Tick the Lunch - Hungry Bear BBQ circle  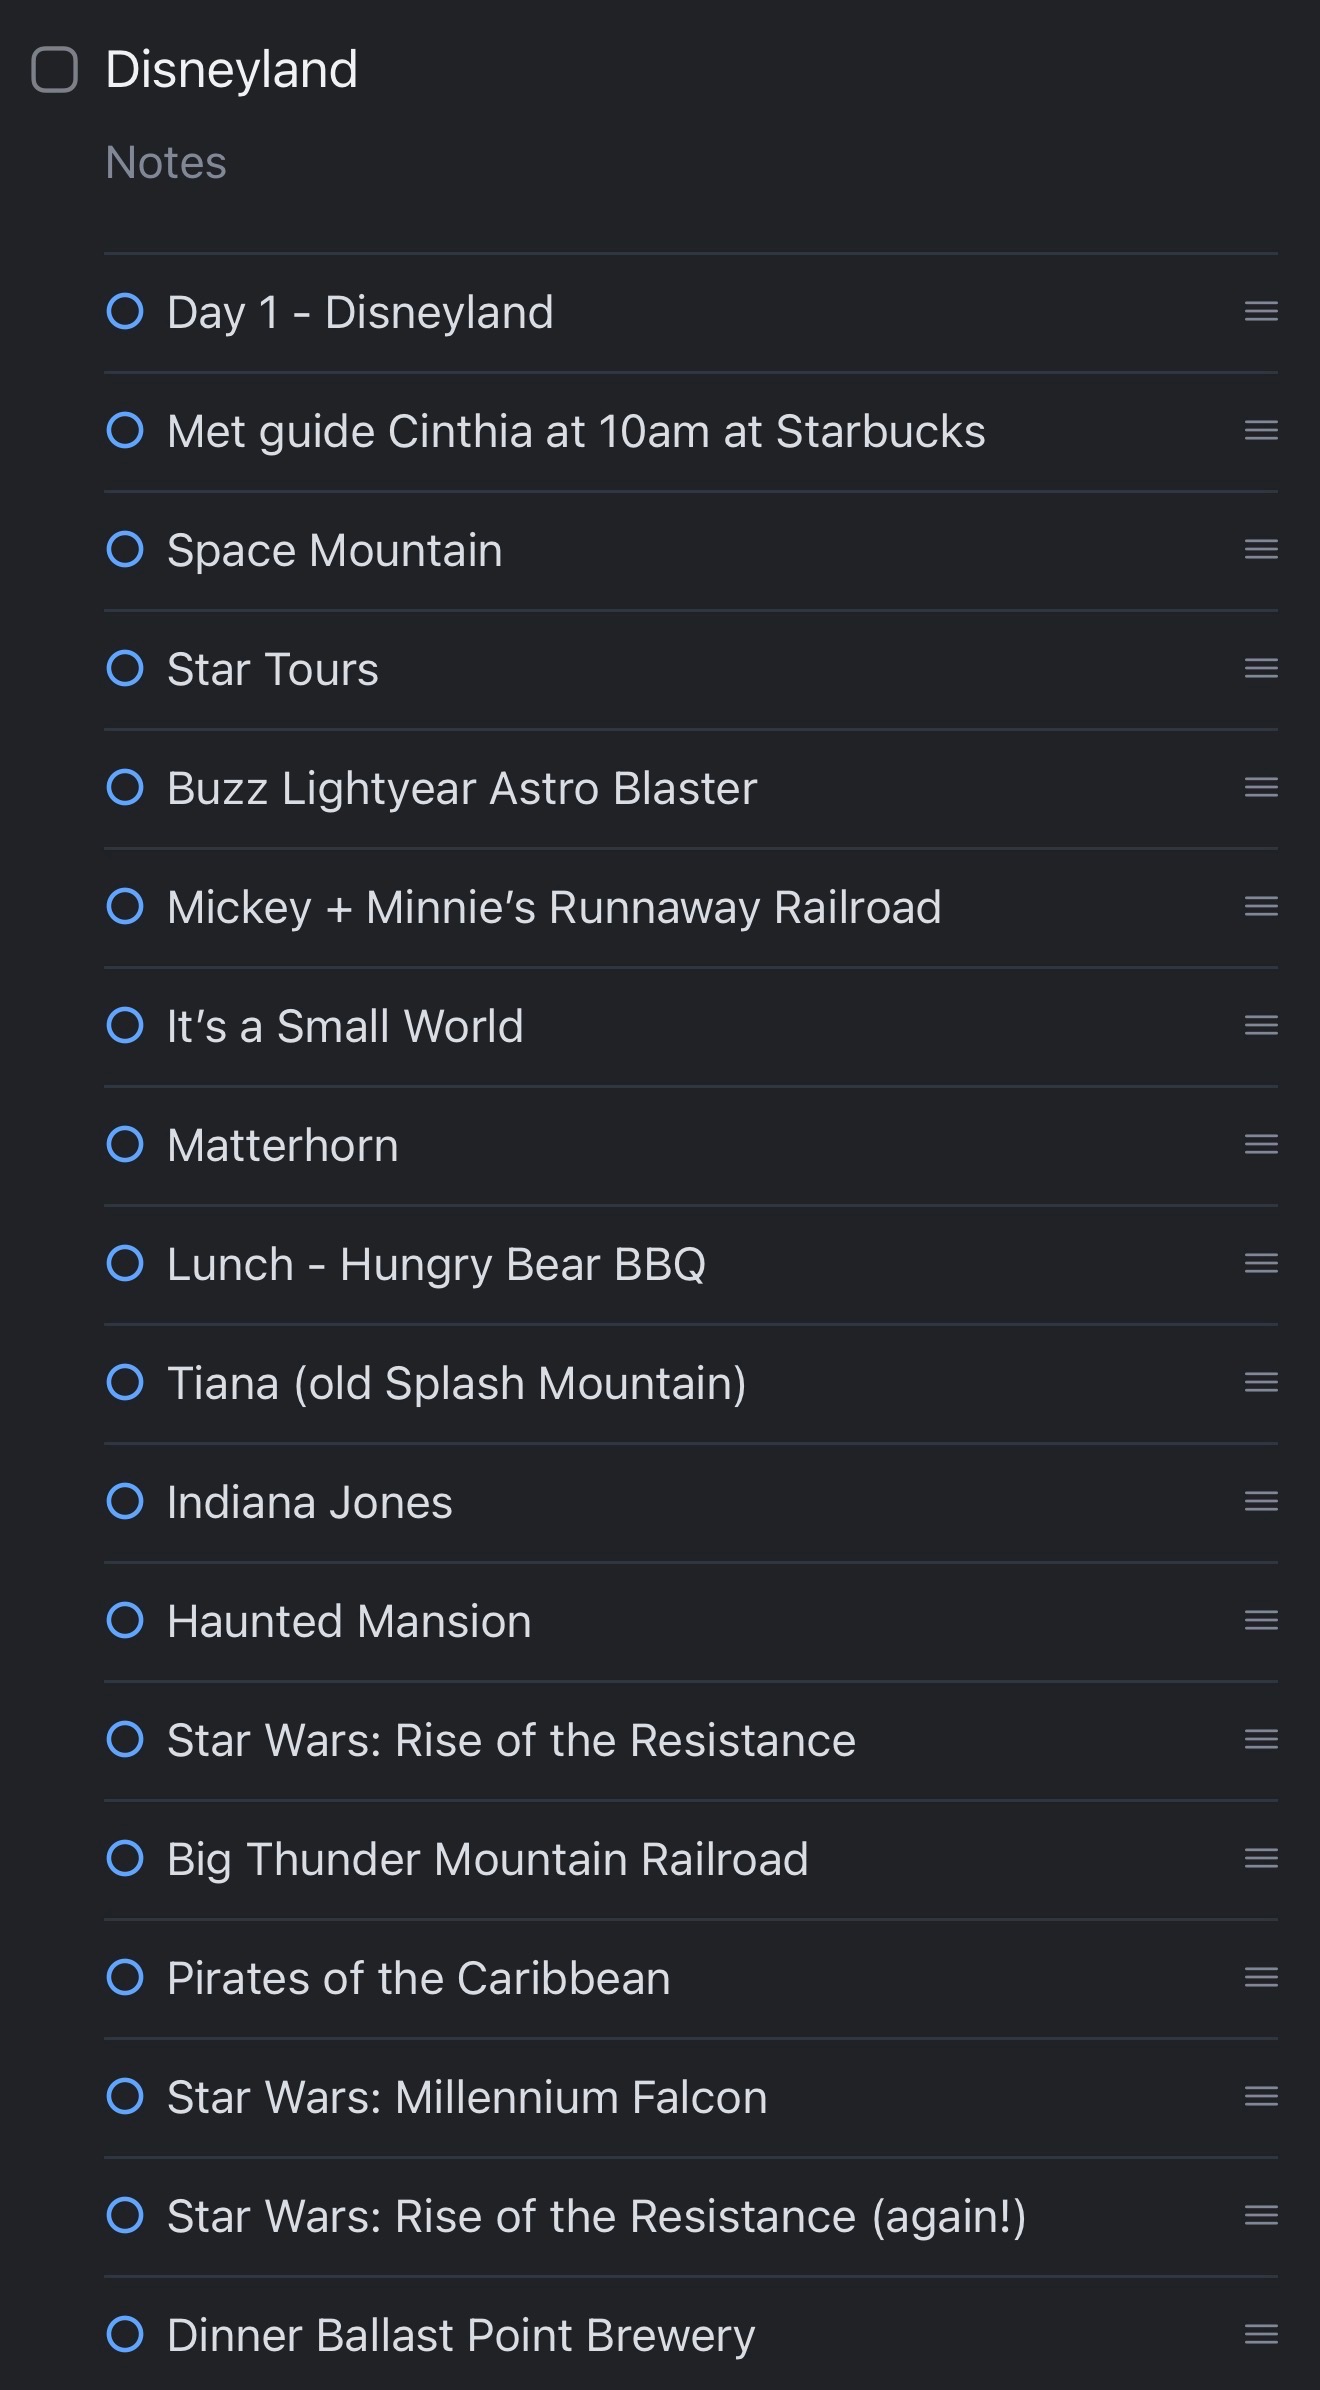[x=125, y=1263]
